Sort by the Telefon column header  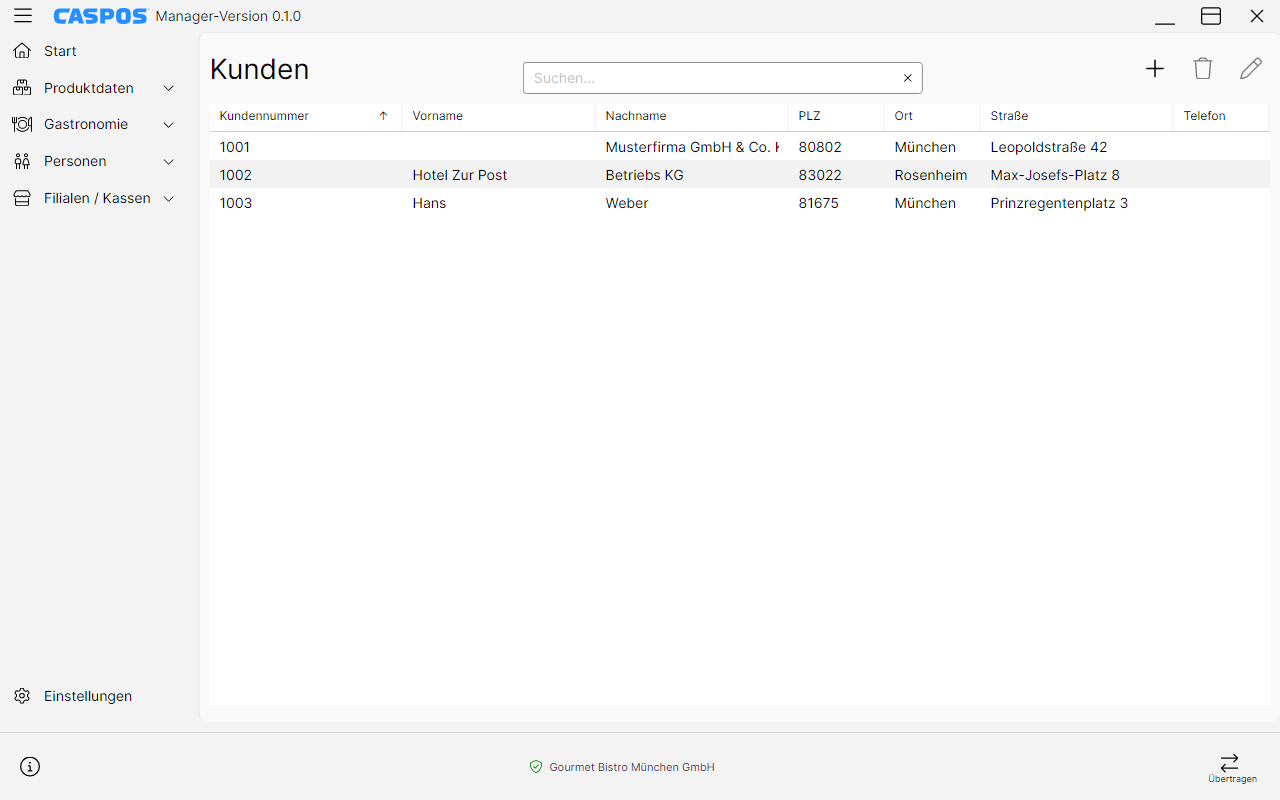(x=1221, y=116)
